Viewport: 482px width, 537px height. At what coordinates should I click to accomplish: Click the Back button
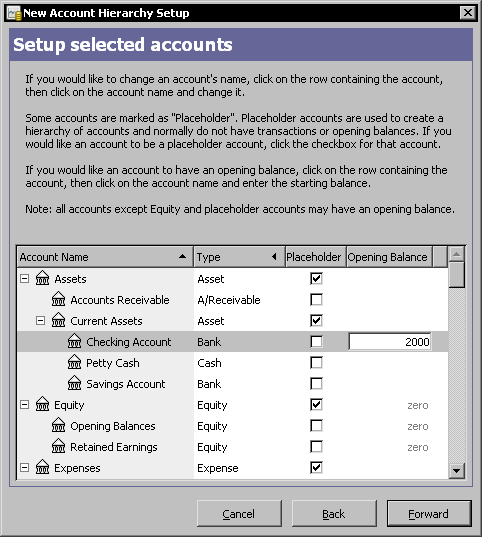[x=334, y=514]
